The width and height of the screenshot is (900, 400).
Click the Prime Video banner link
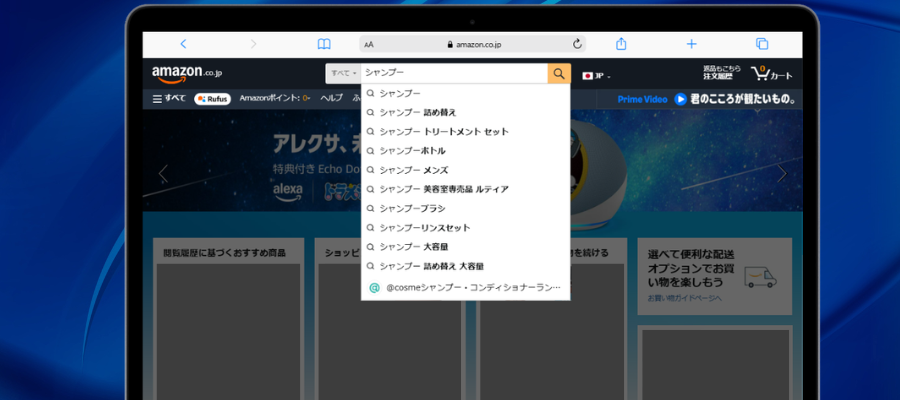click(x=642, y=99)
